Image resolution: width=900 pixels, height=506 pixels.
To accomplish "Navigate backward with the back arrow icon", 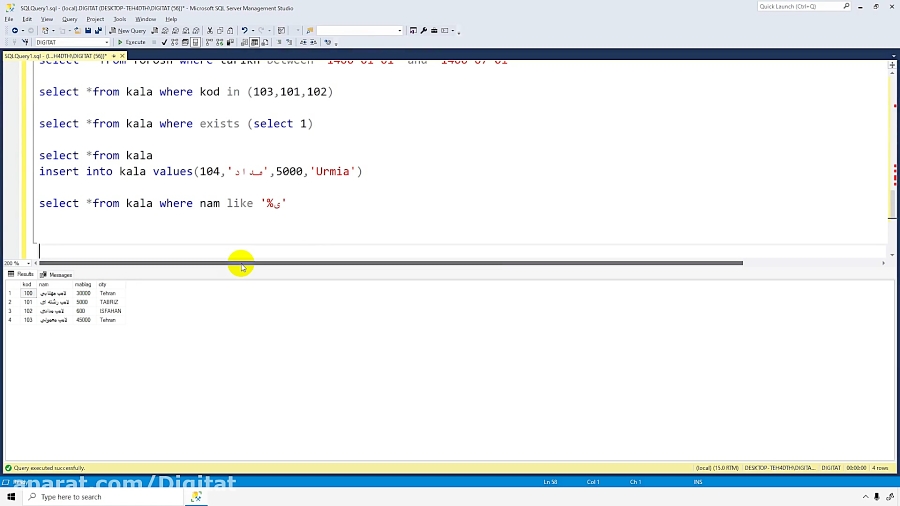I will click(x=14, y=30).
